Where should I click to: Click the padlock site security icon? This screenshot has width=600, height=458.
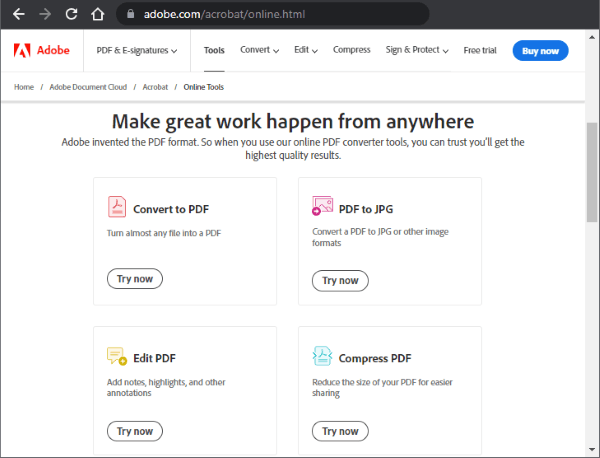click(x=130, y=14)
